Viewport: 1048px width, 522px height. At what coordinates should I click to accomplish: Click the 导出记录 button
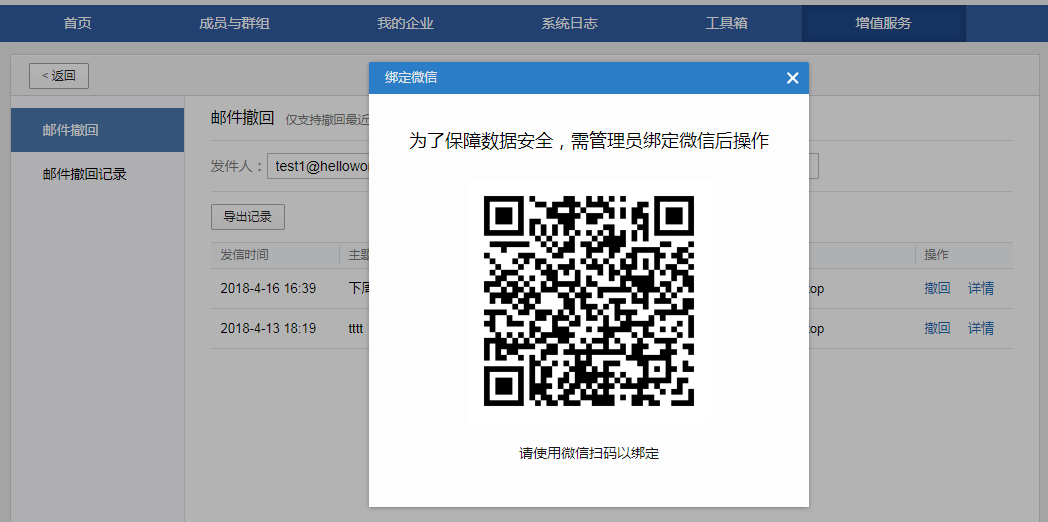click(248, 217)
